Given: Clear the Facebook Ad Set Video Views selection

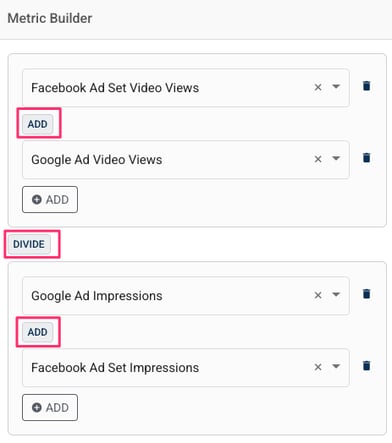Looking at the screenshot, I should pos(318,87).
